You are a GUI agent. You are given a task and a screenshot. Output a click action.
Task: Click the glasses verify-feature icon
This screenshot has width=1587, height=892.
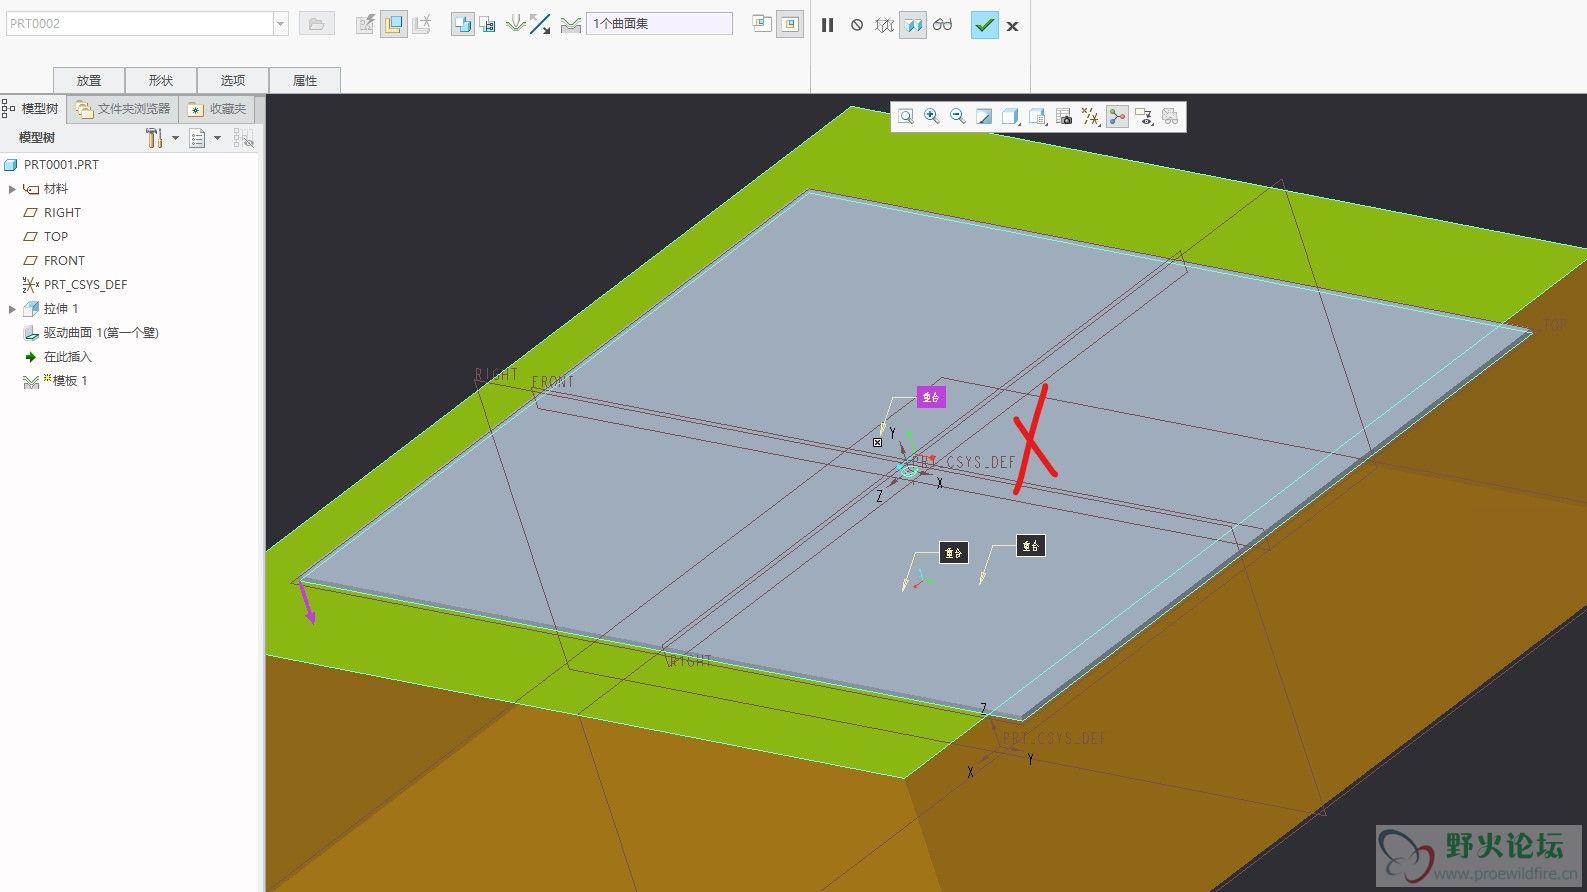coord(943,25)
